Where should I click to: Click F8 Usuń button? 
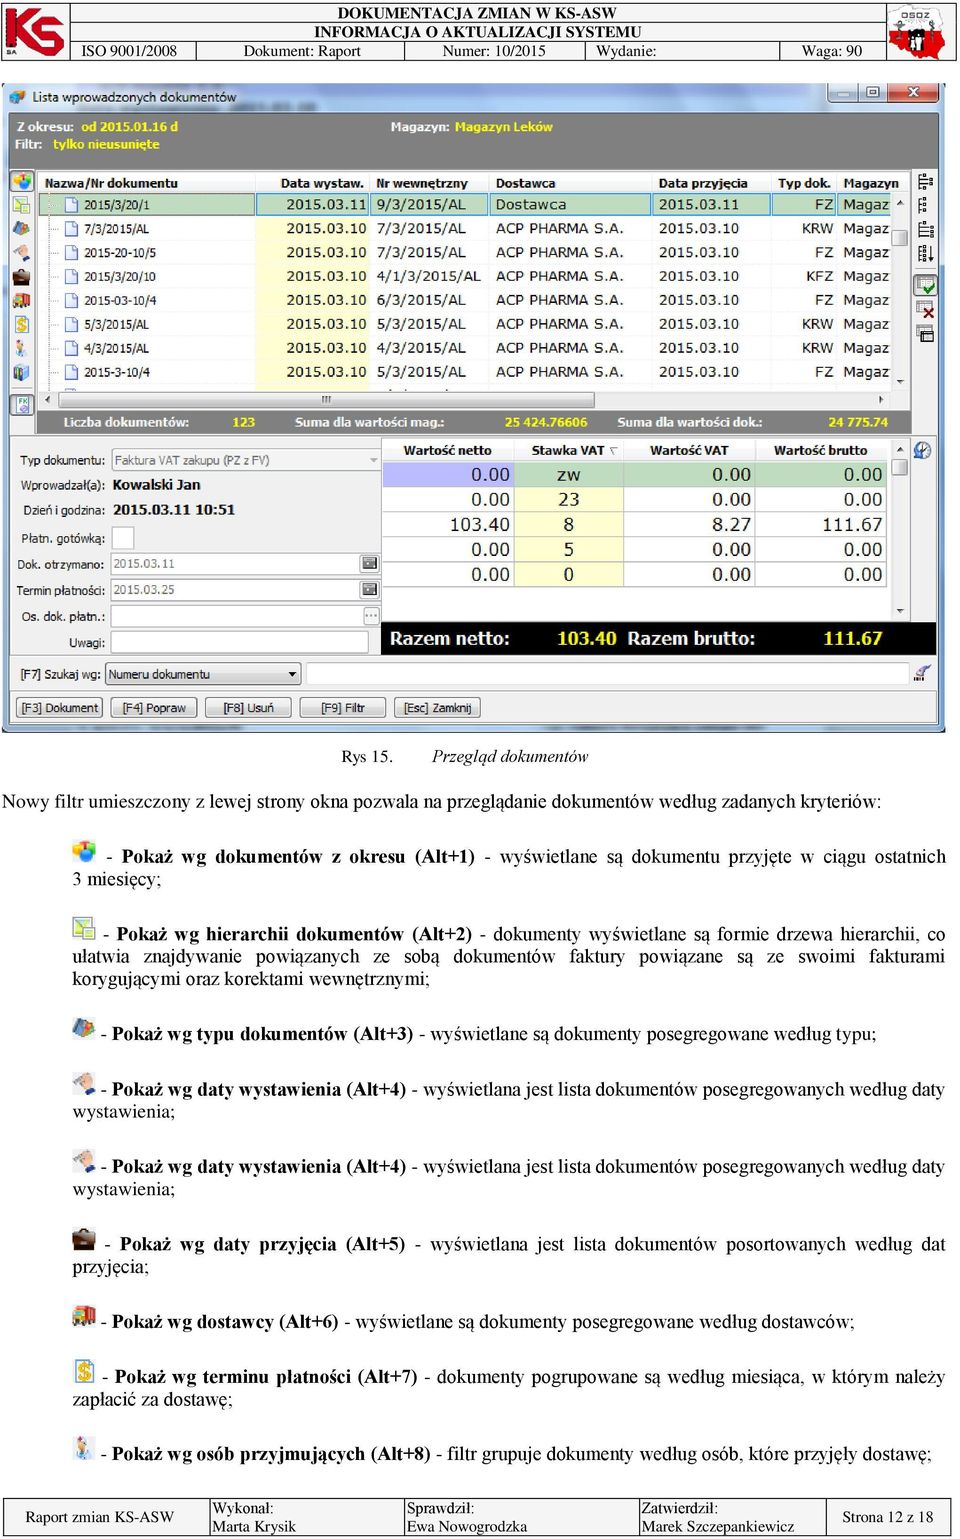[x=248, y=708]
